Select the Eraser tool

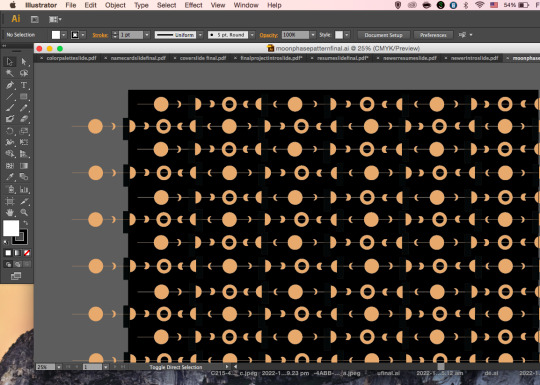(24, 119)
